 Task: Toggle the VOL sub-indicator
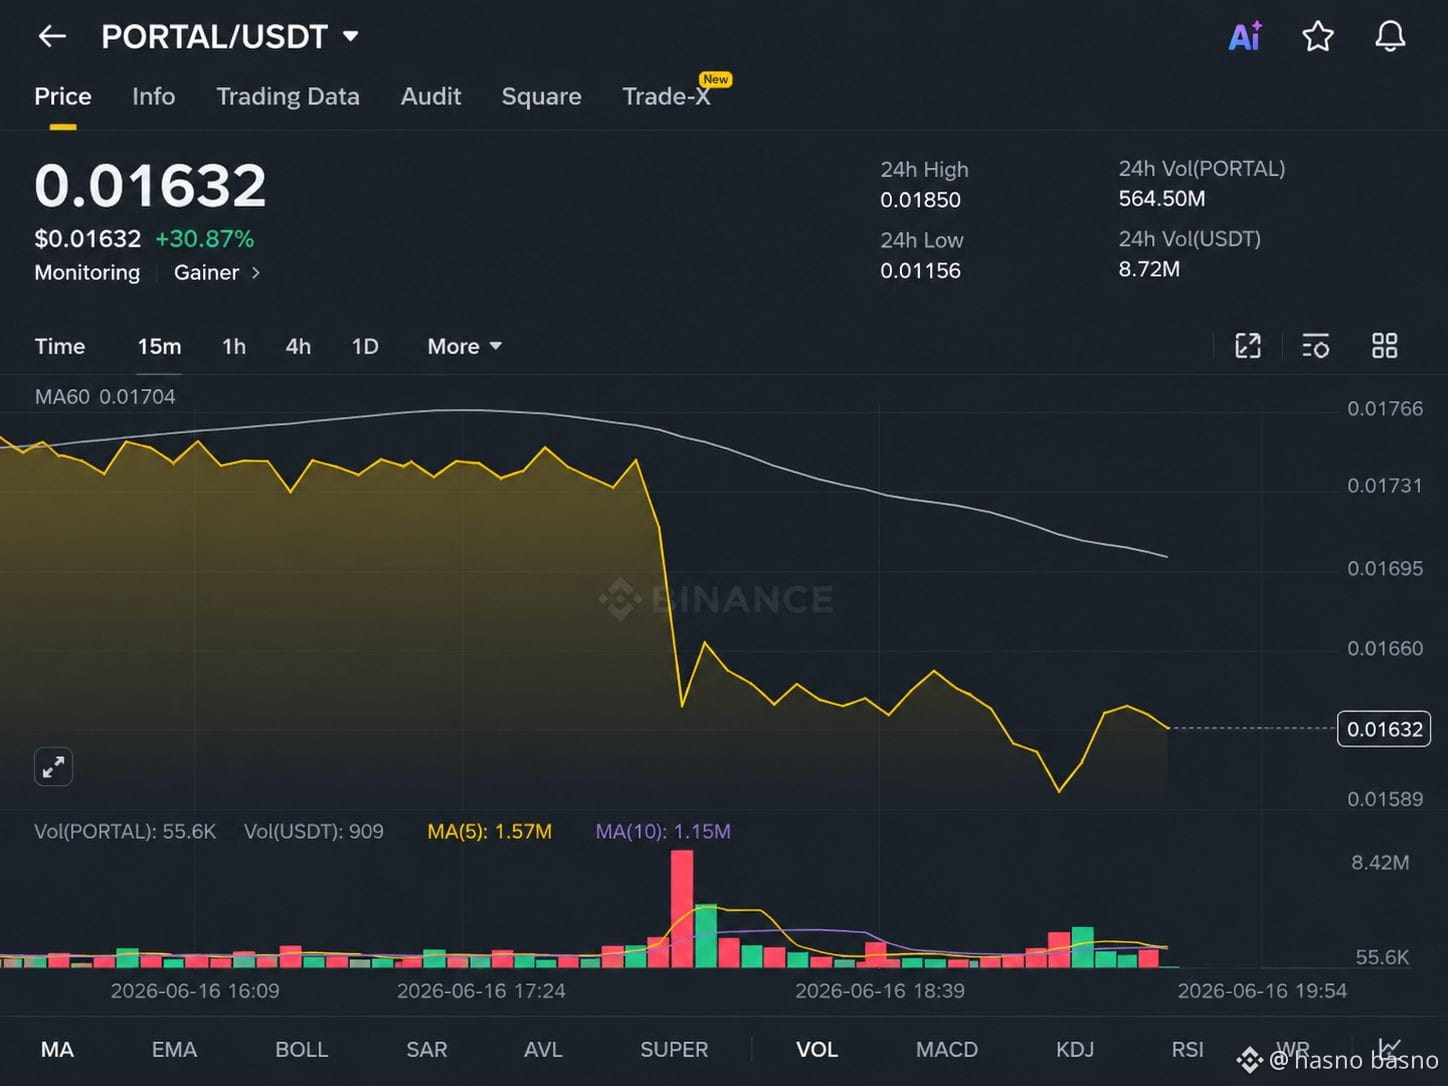click(817, 1049)
